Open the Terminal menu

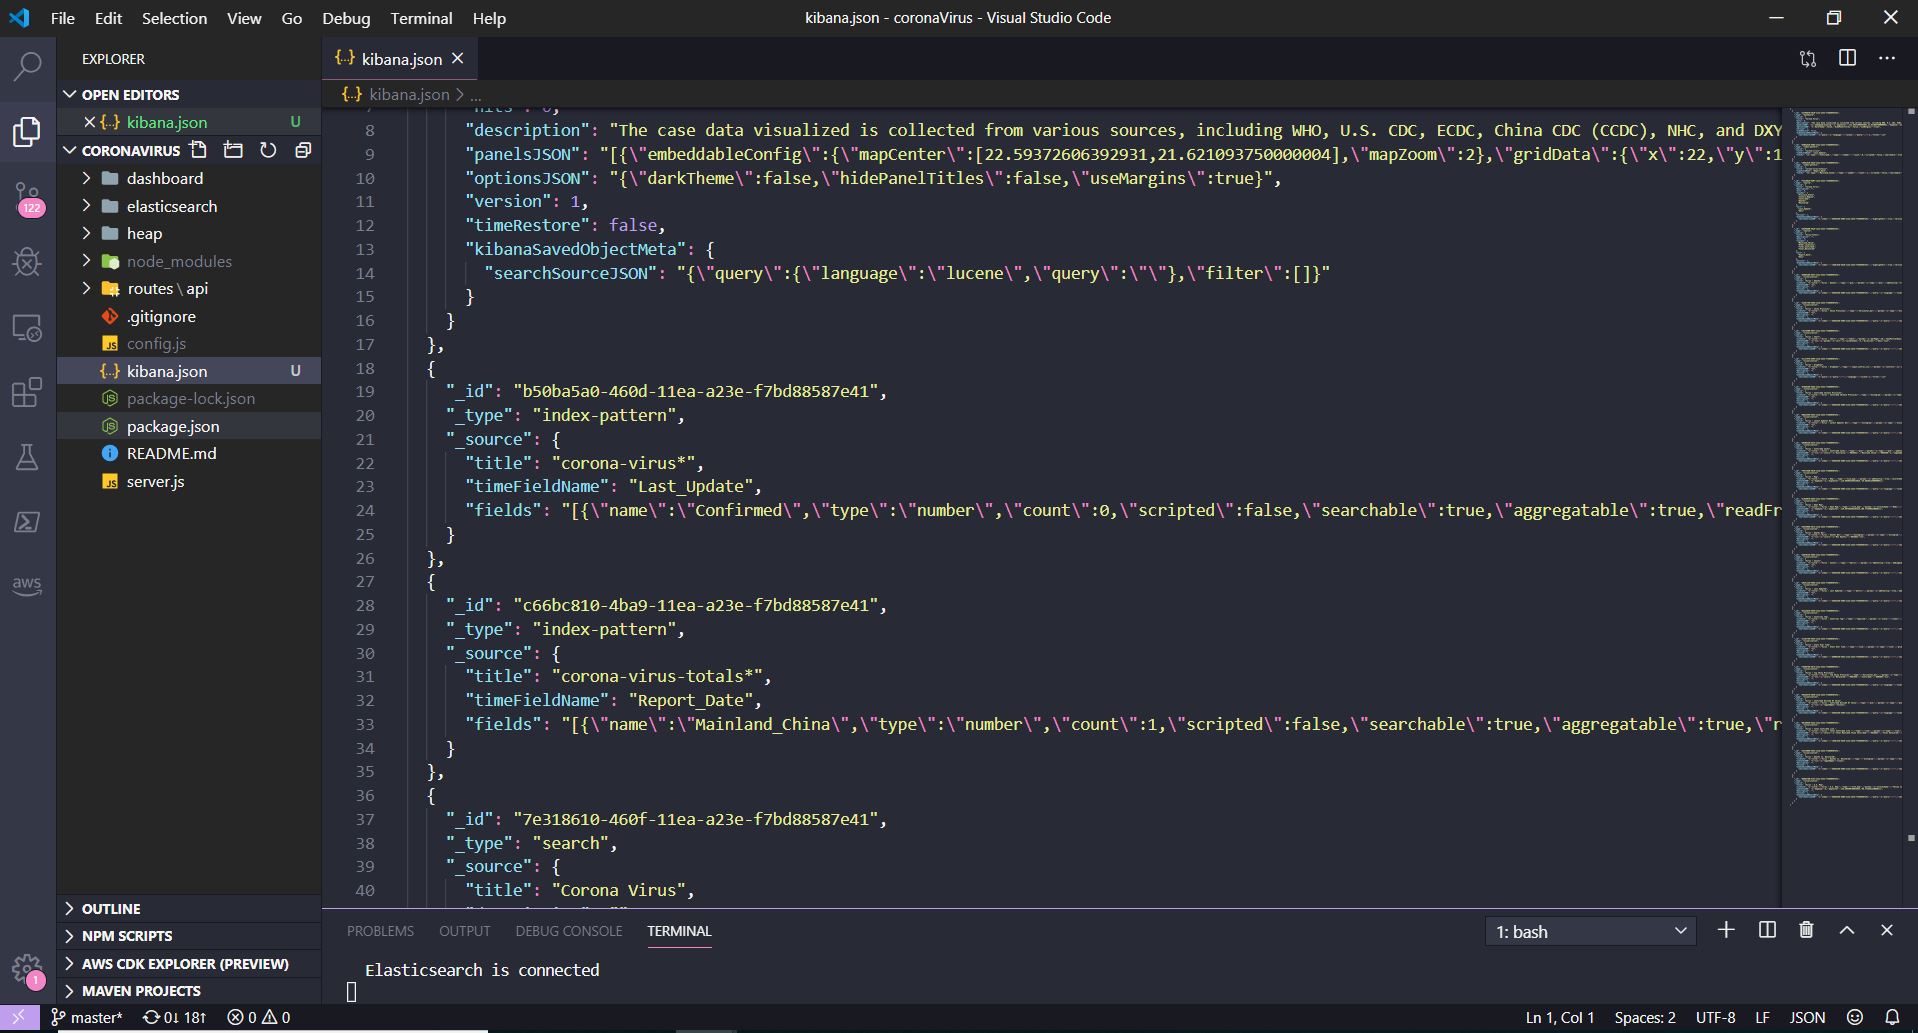pyautogui.click(x=421, y=18)
